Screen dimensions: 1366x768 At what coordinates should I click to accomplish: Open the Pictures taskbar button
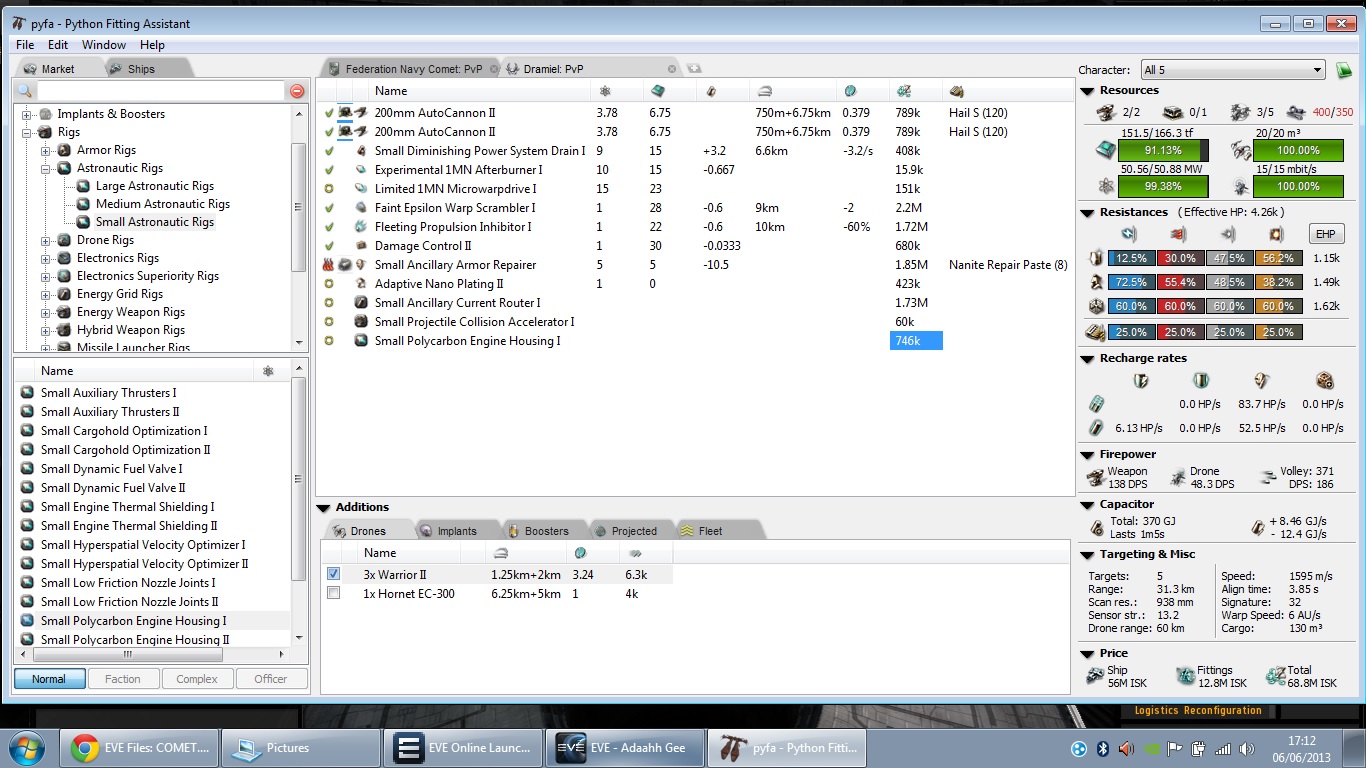click(300, 747)
